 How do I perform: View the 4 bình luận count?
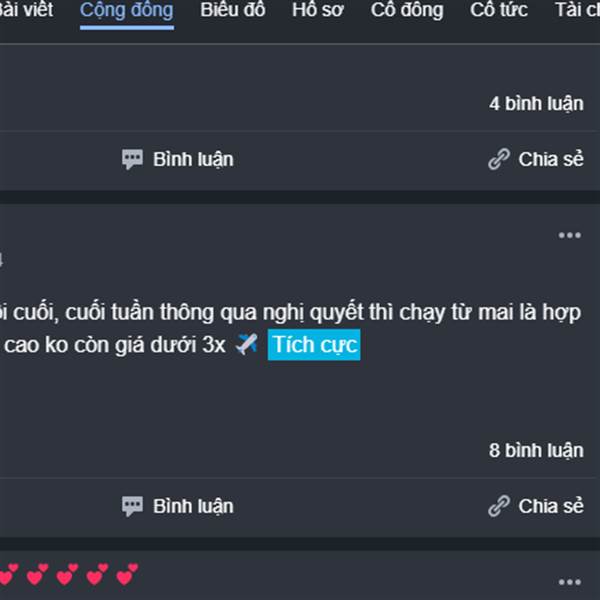coord(536,104)
